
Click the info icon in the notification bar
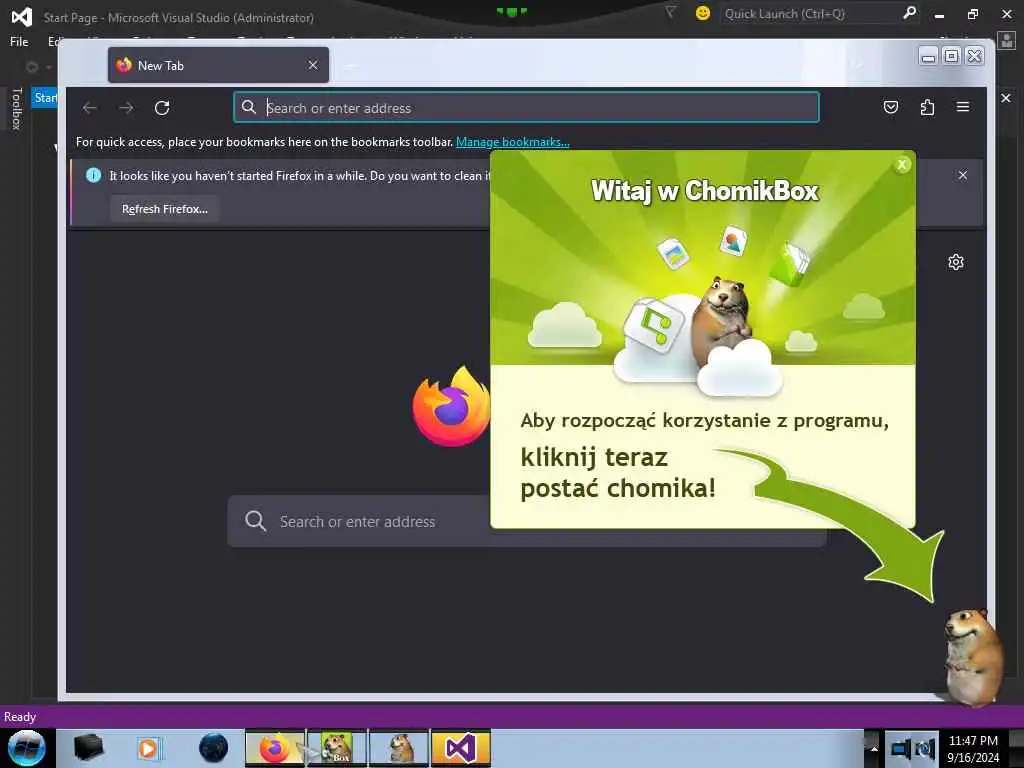(93, 175)
